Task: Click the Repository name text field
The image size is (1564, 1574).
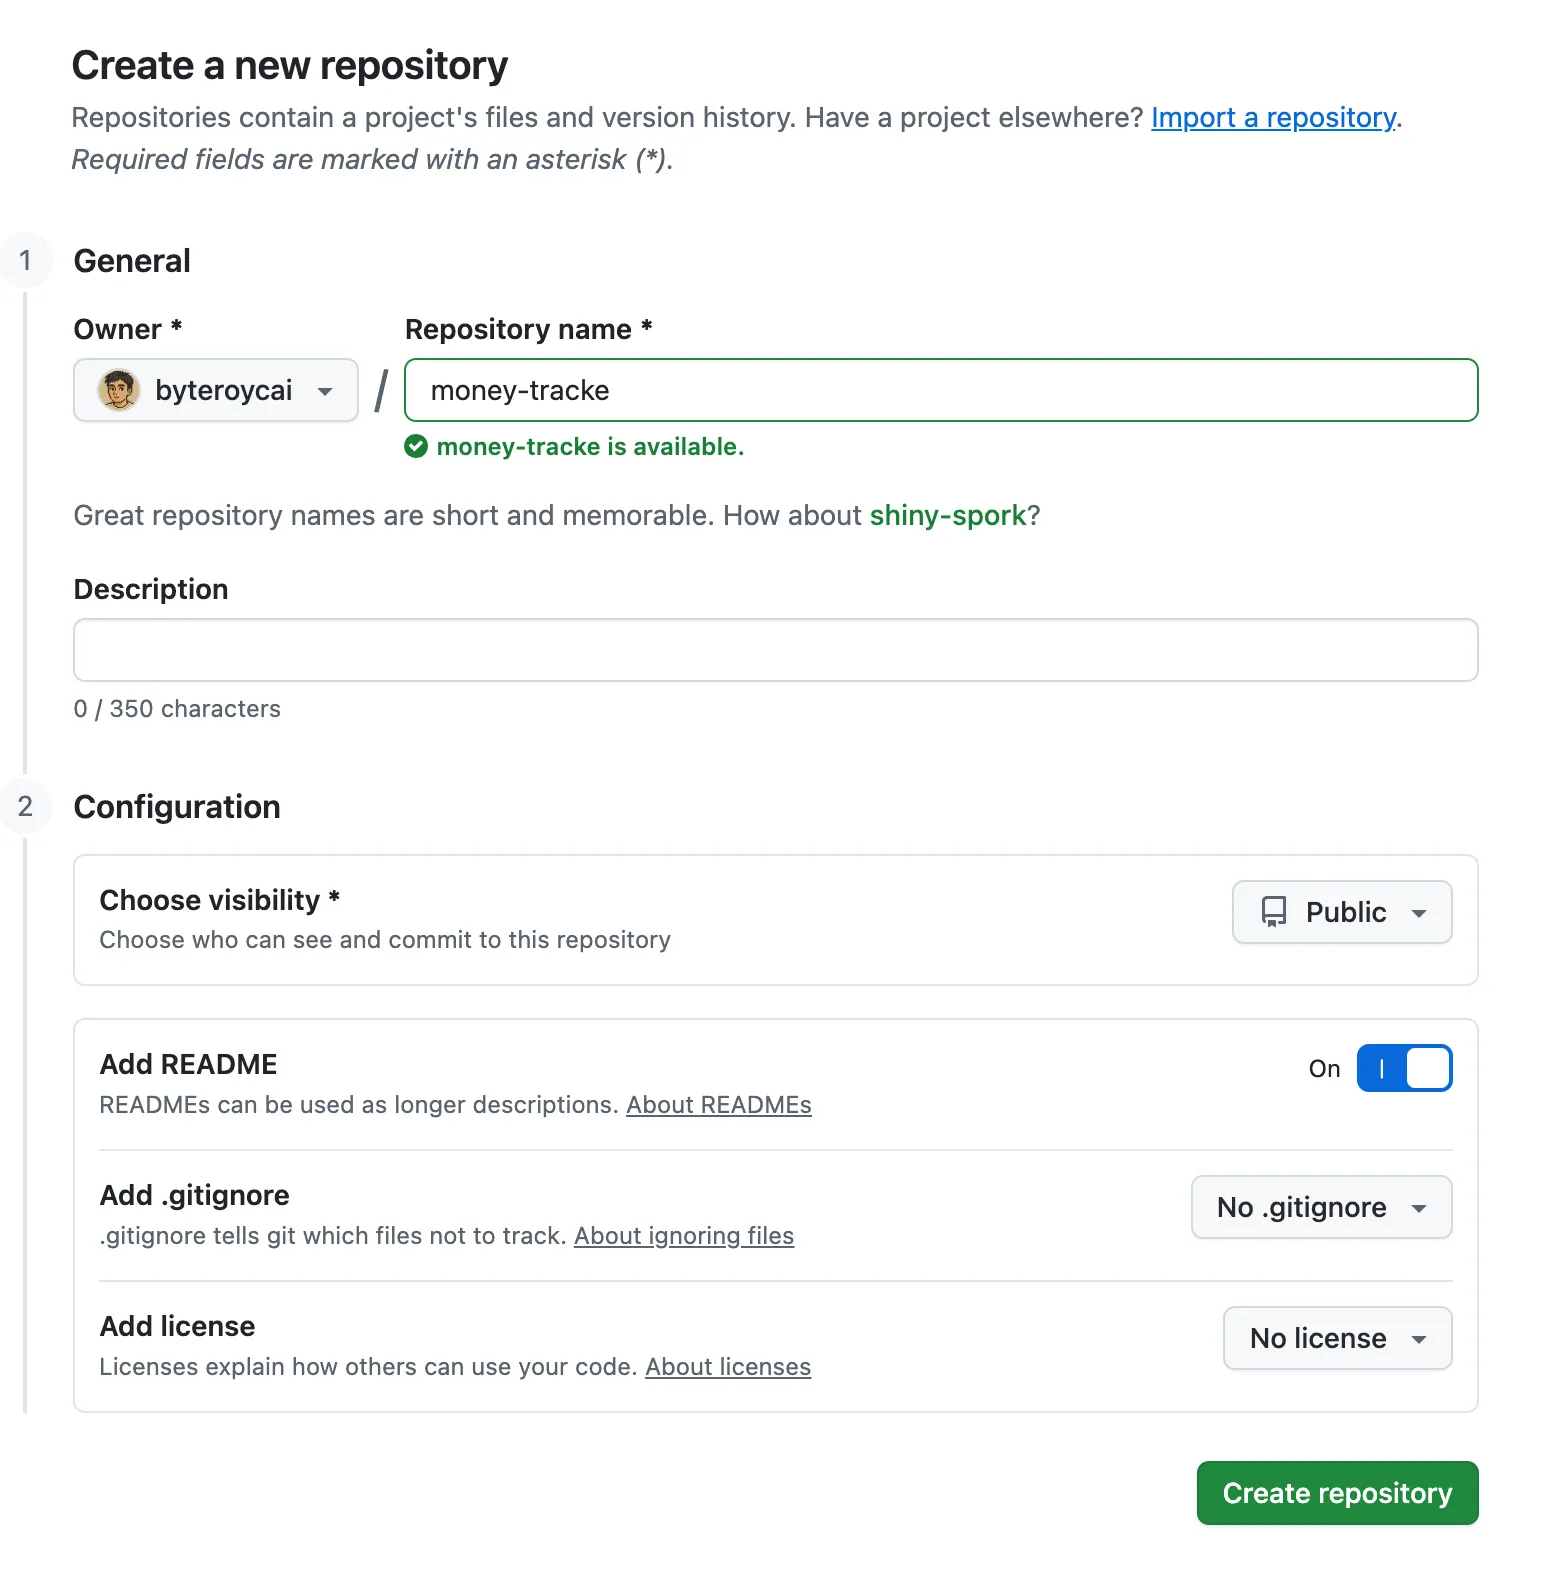Action: pos(940,390)
